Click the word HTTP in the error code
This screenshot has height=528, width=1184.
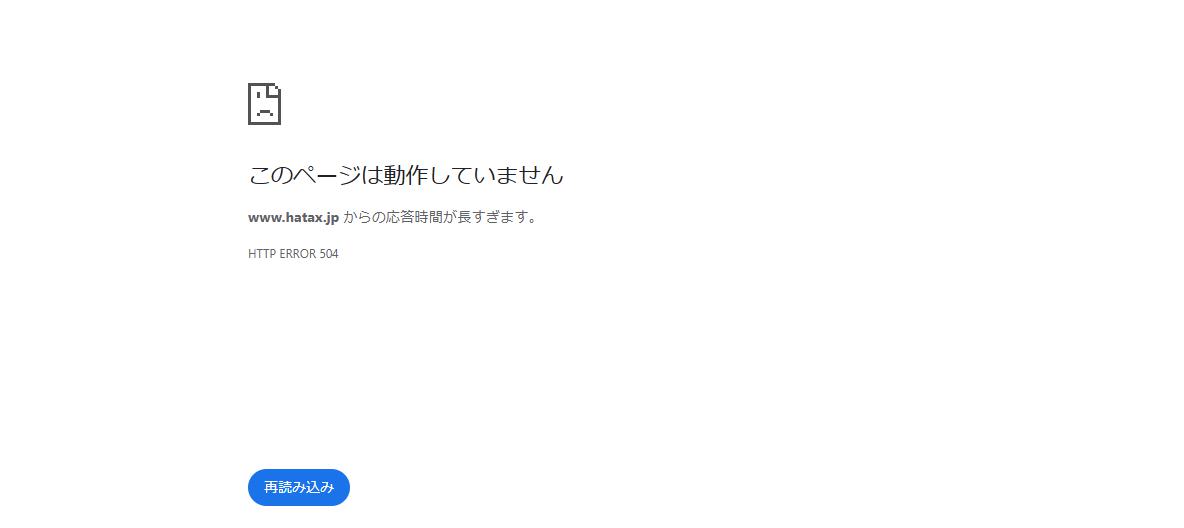tap(261, 254)
